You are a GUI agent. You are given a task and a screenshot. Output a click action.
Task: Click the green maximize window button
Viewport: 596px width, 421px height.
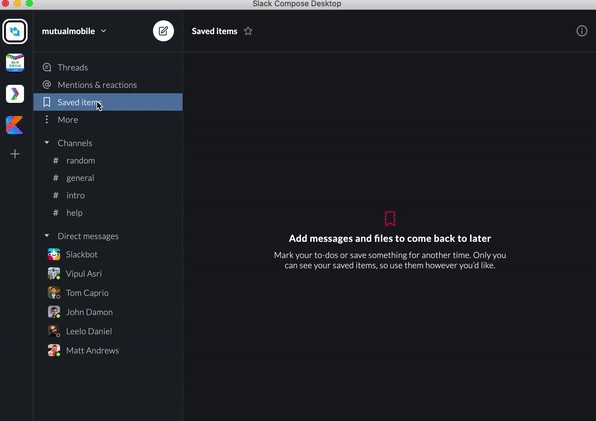click(30, 3)
